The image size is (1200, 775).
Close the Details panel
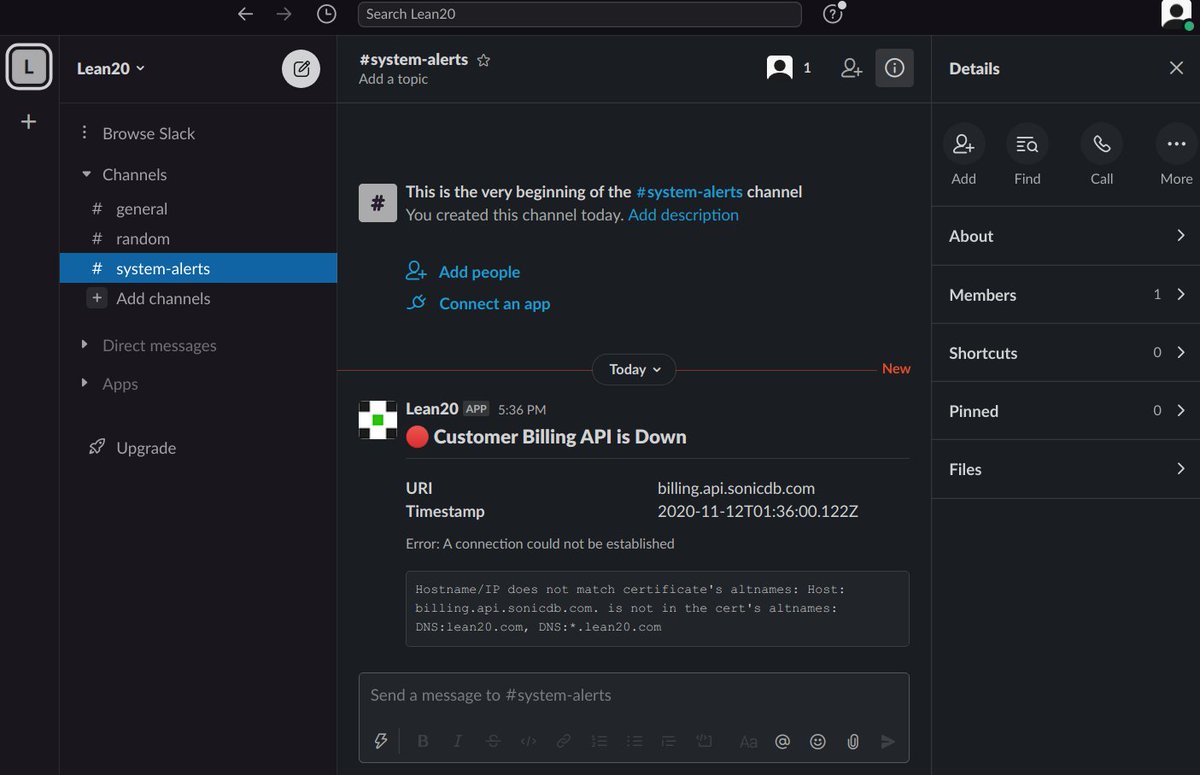click(x=1176, y=68)
